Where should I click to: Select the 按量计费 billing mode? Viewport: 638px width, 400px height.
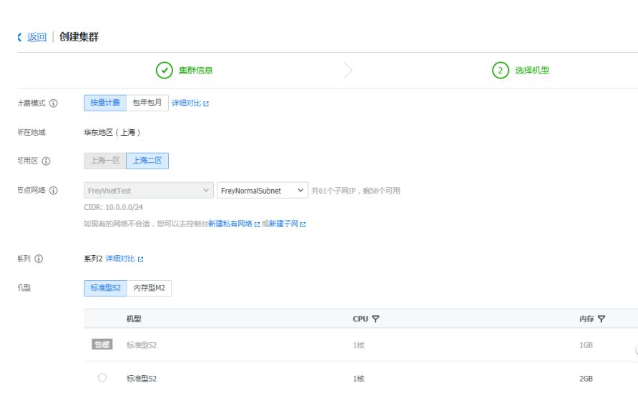coord(105,102)
